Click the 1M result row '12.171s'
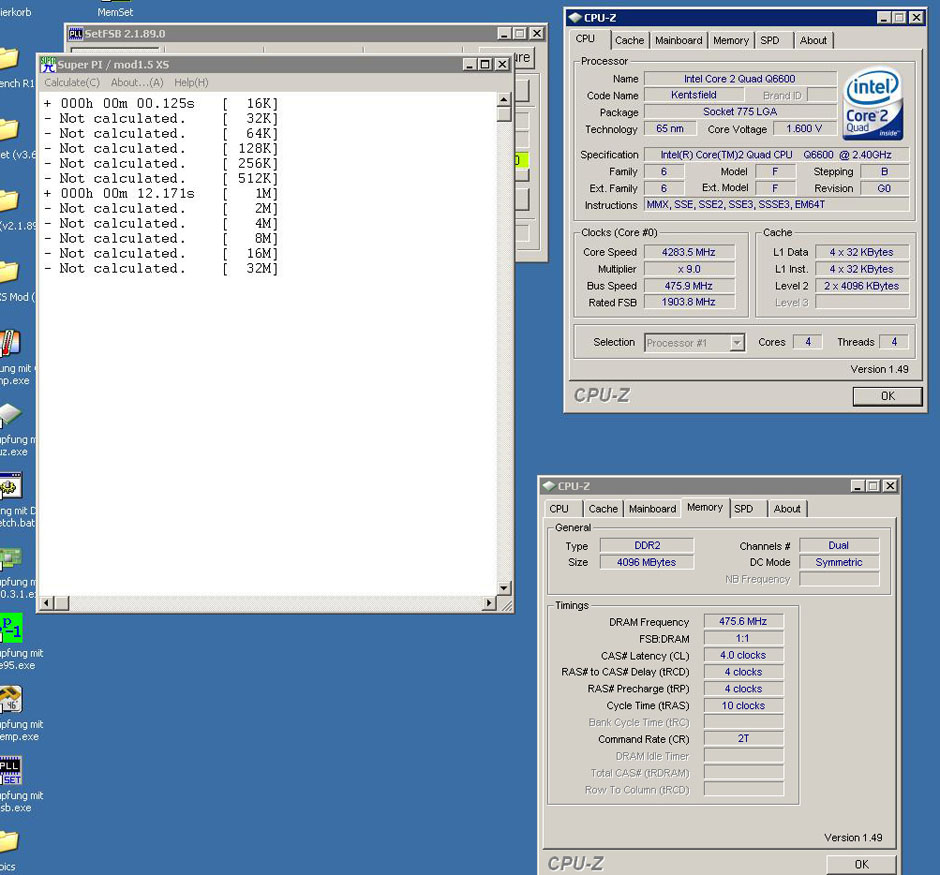 pos(161,194)
